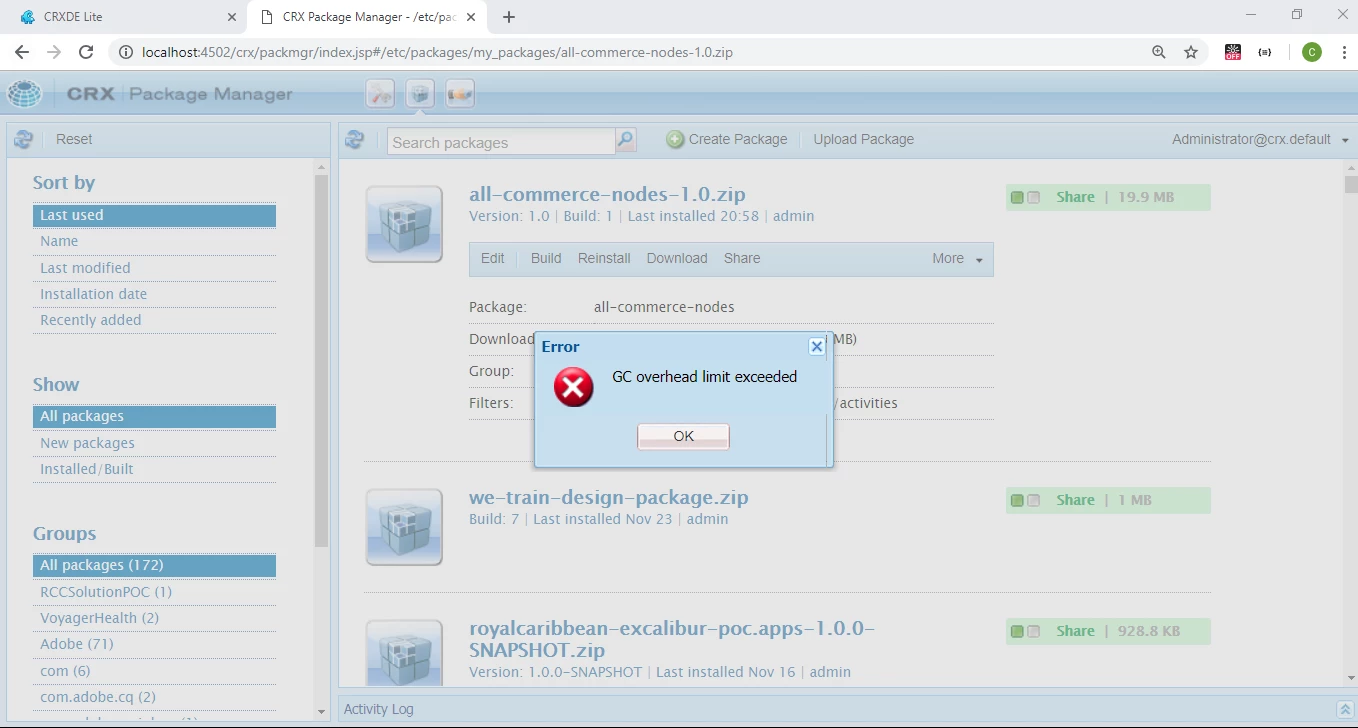1358x728 pixels.
Task: Toggle green status box of royalcaribbean package
Action: pyautogui.click(x=1017, y=632)
